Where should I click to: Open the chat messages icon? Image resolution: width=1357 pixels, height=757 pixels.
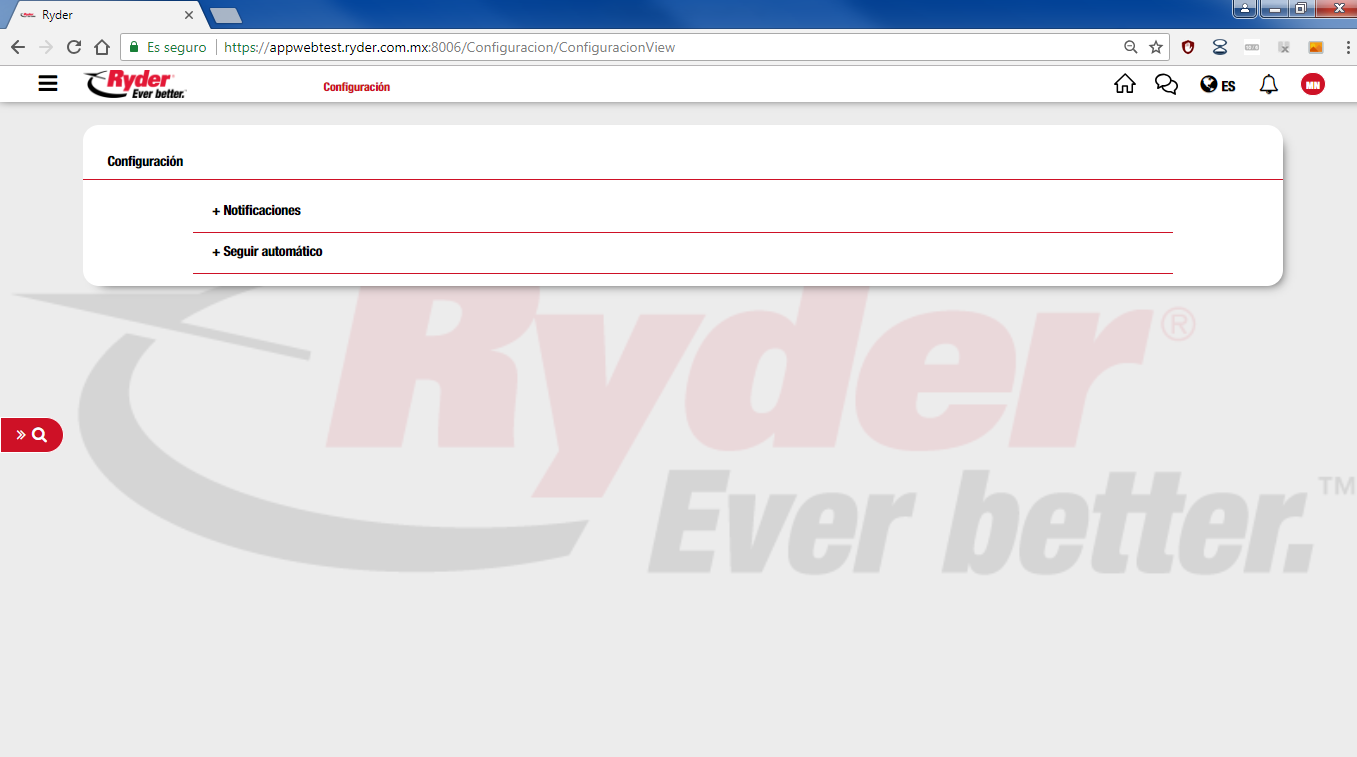[1166, 85]
